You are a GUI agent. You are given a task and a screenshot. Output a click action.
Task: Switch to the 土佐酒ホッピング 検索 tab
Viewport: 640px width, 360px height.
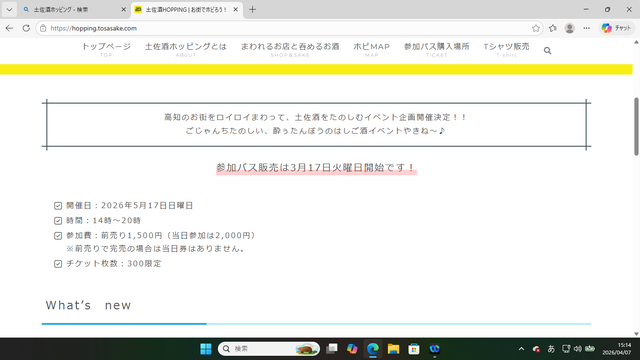(73, 9)
